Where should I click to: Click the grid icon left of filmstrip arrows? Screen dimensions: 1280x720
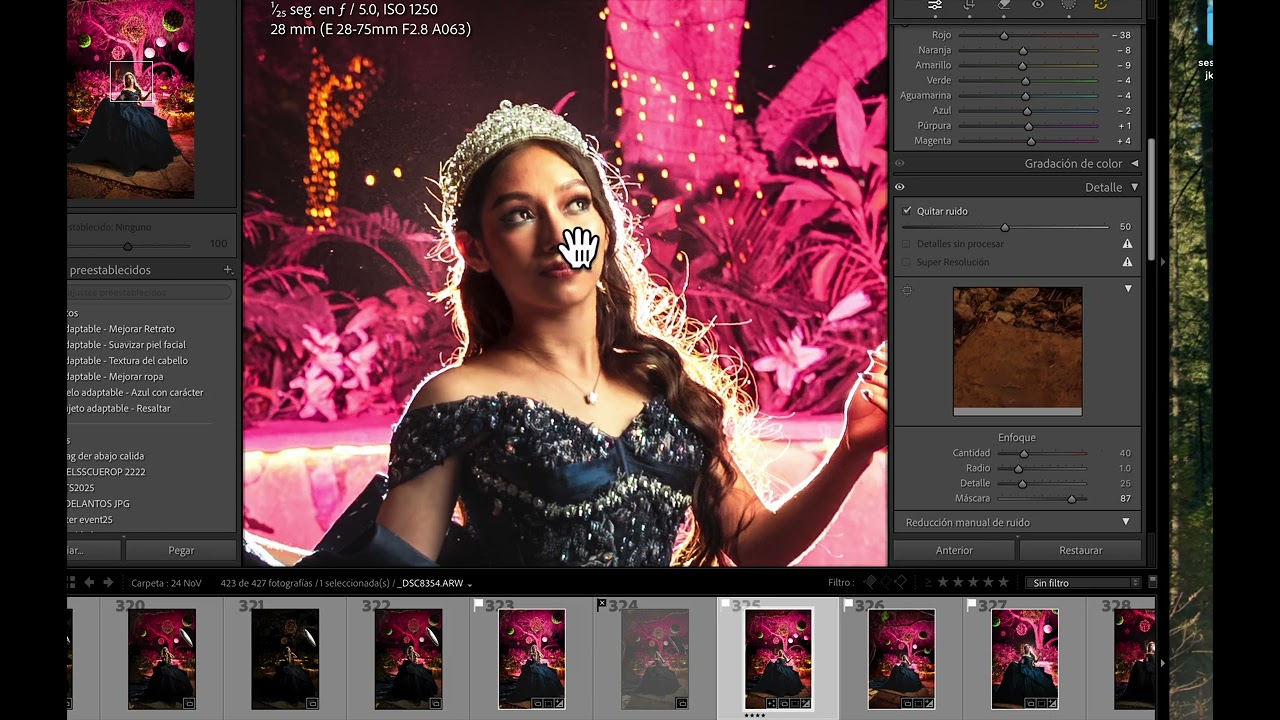pyautogui.click(x=71, y=582)
